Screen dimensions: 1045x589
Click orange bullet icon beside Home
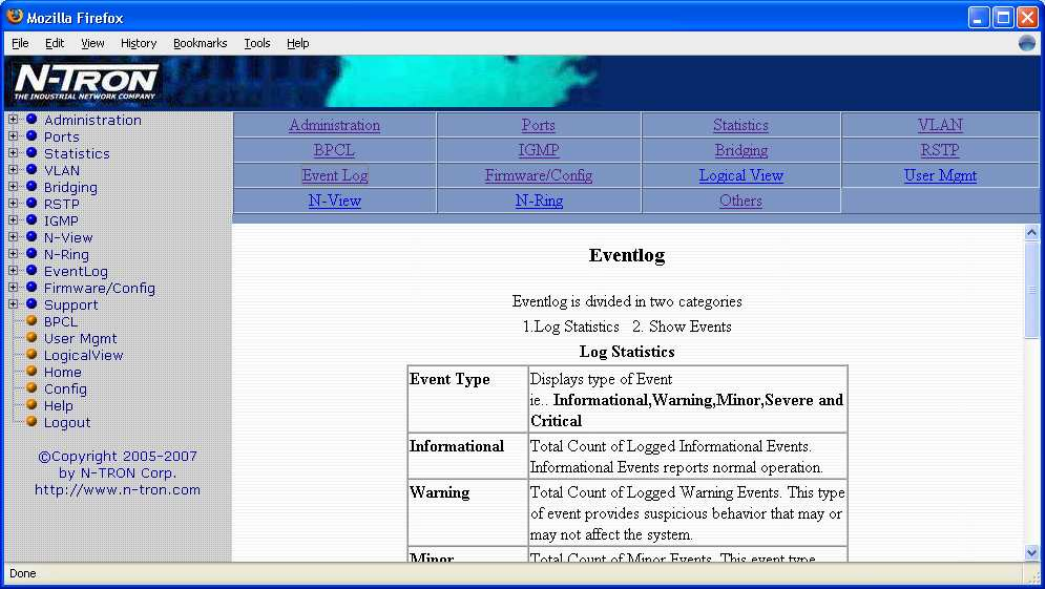click(x=31, y=371)
